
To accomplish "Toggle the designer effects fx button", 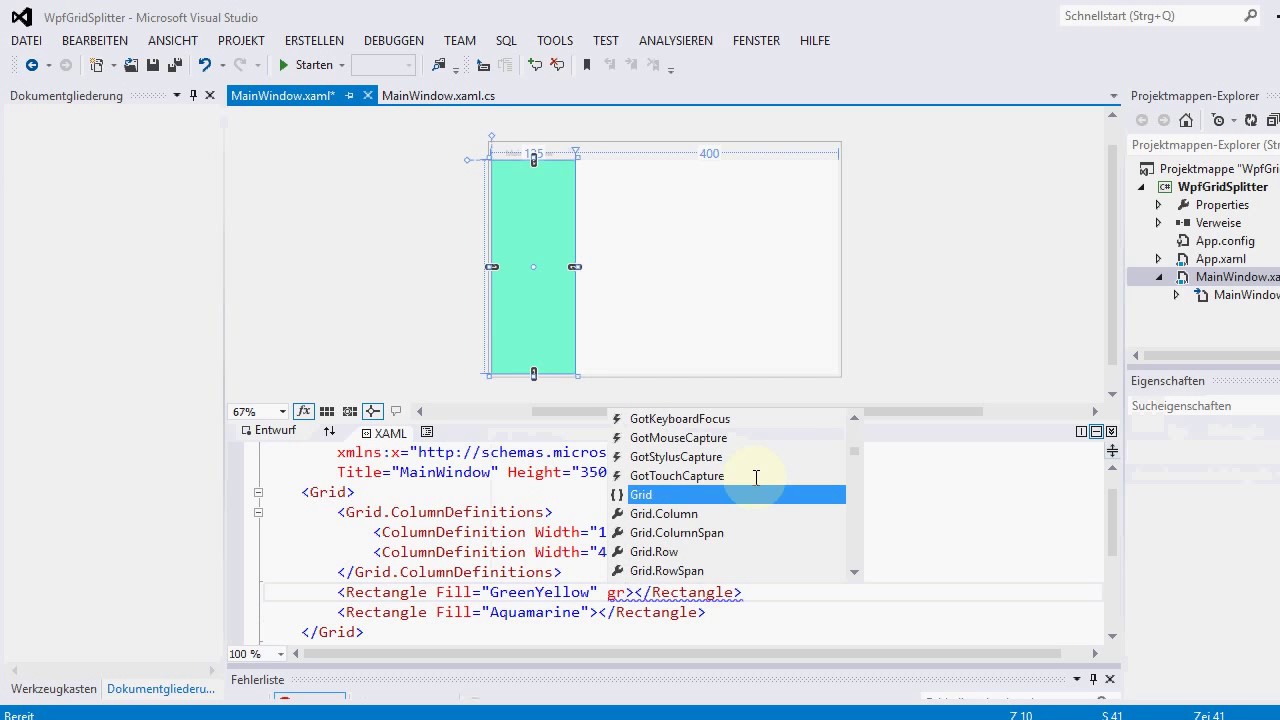I will pos(304,411).
